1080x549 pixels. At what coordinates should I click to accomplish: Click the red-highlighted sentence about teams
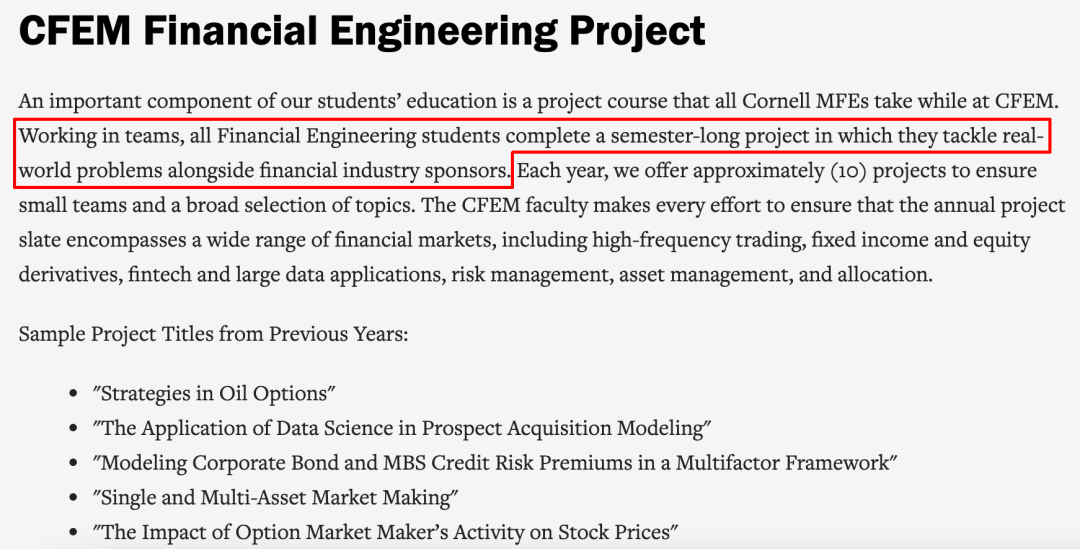click(530, 153)
